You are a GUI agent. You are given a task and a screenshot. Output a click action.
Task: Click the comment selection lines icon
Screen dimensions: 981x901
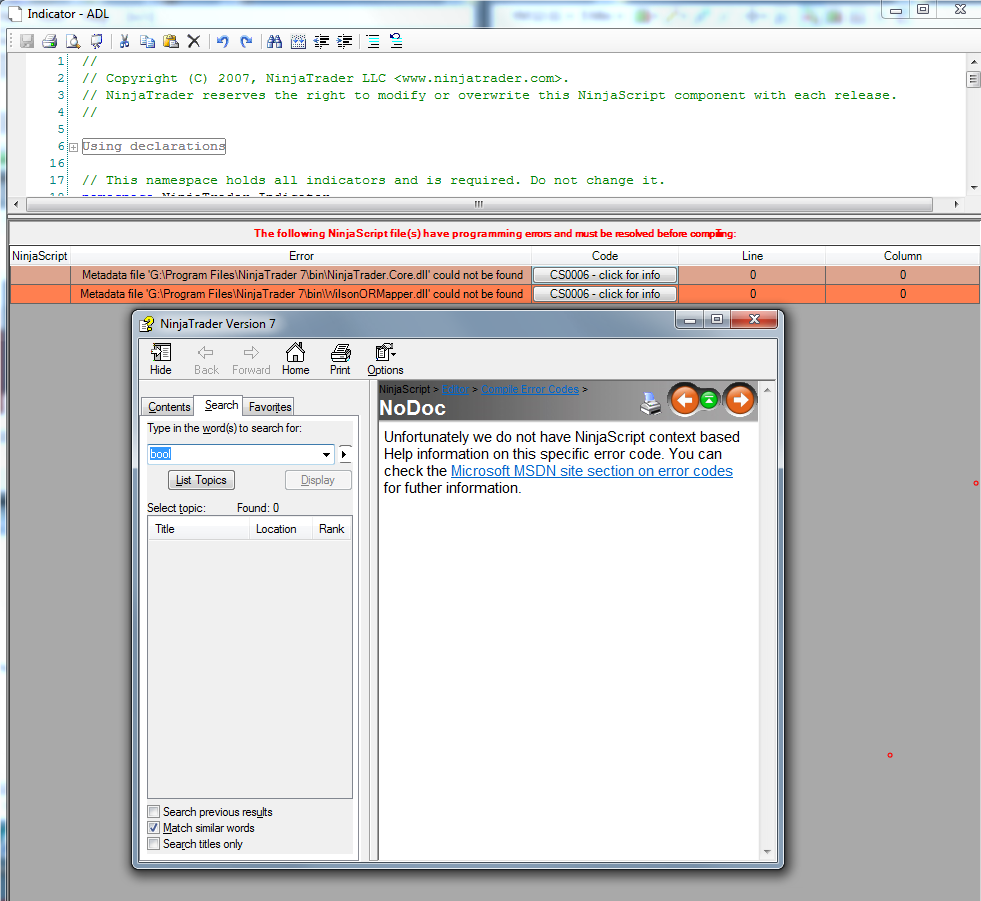(373, 41)
